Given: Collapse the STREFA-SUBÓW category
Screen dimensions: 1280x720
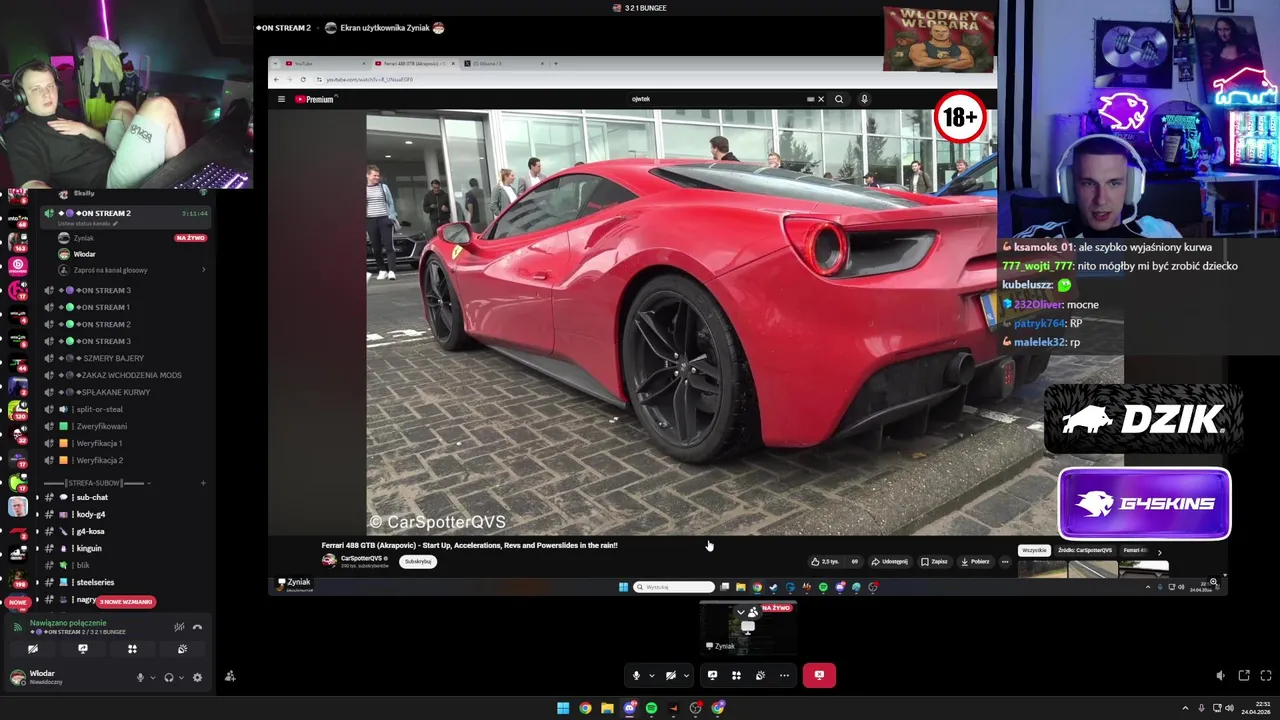Looking at the screenshot, I should point(97,483).
